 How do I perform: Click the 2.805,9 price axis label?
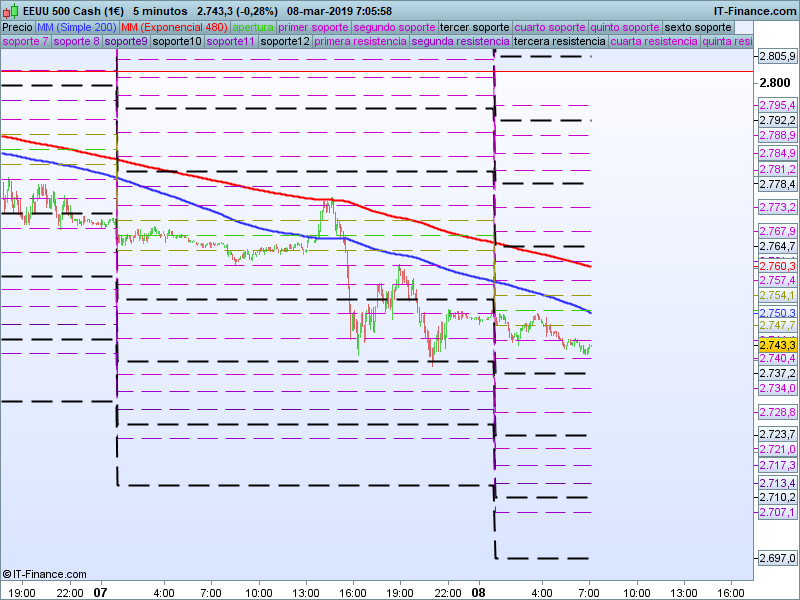(777, 56)
